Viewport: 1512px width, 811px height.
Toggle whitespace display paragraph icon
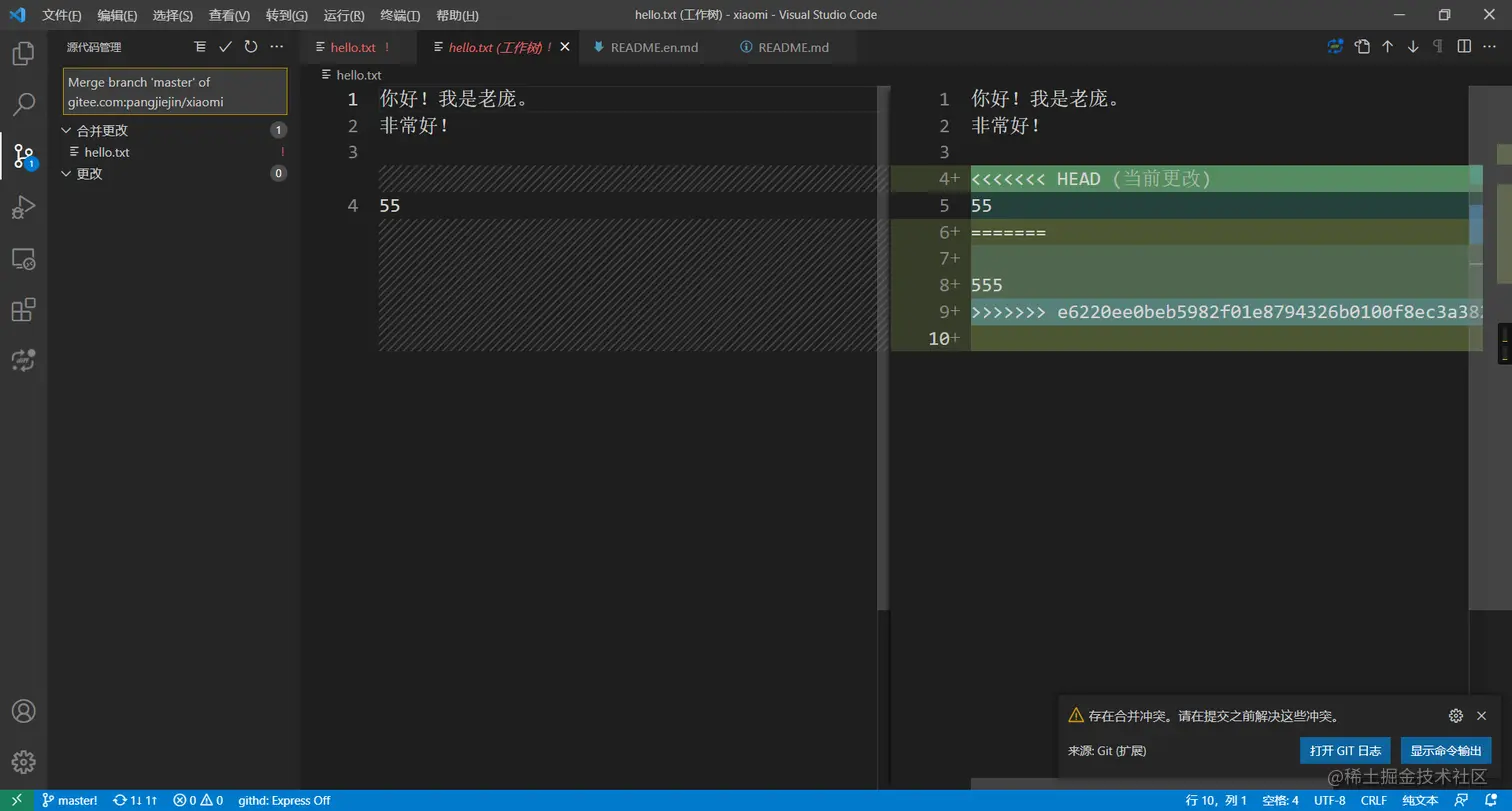(x=1438, y=46)
